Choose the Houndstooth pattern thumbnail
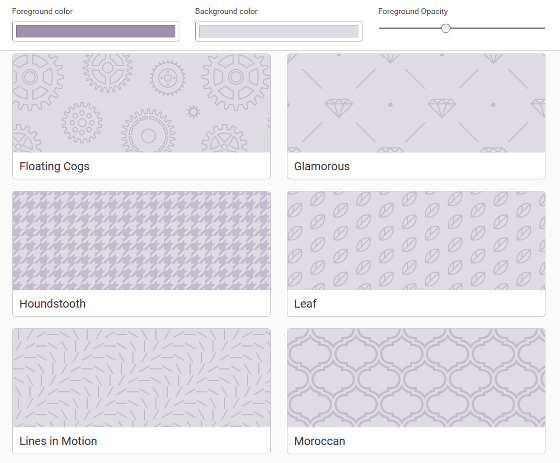The image size is (560, 463). pyautogui.click(x=141, y=240)
